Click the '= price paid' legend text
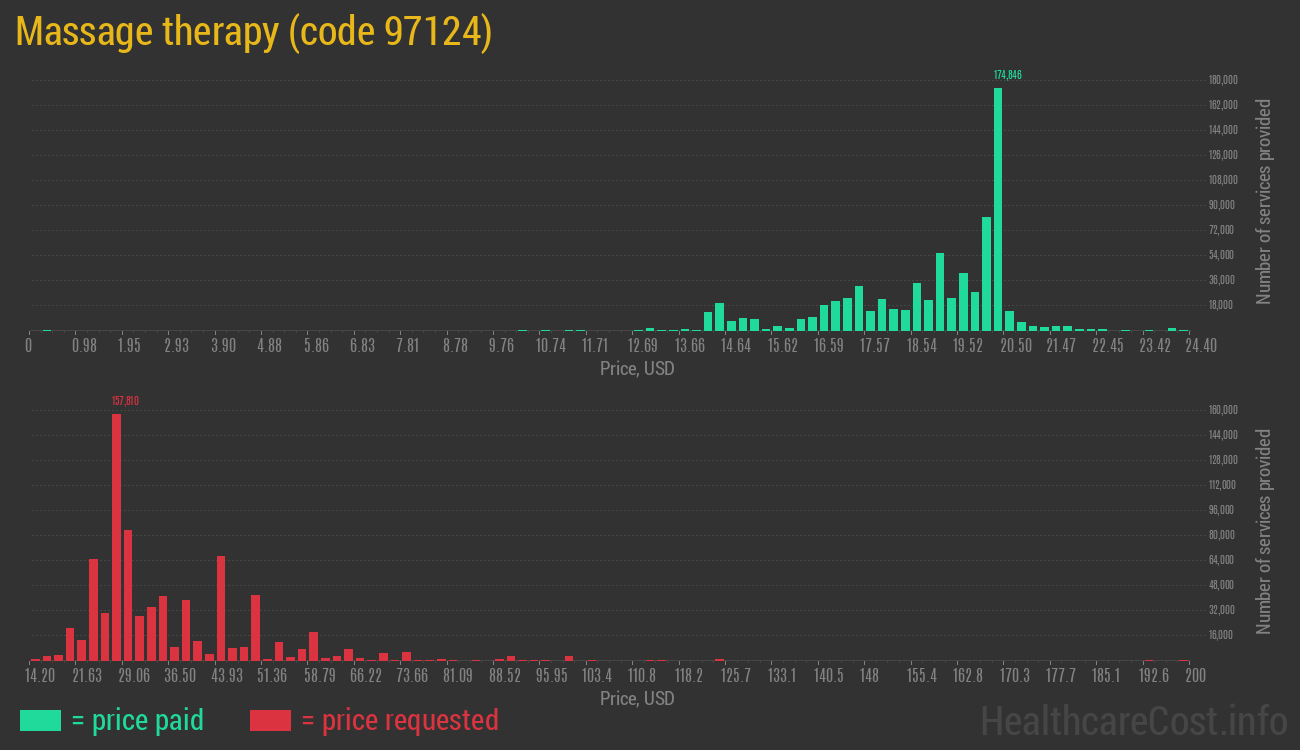Viewport: 1300px width, 750px height. coord(138,720)
